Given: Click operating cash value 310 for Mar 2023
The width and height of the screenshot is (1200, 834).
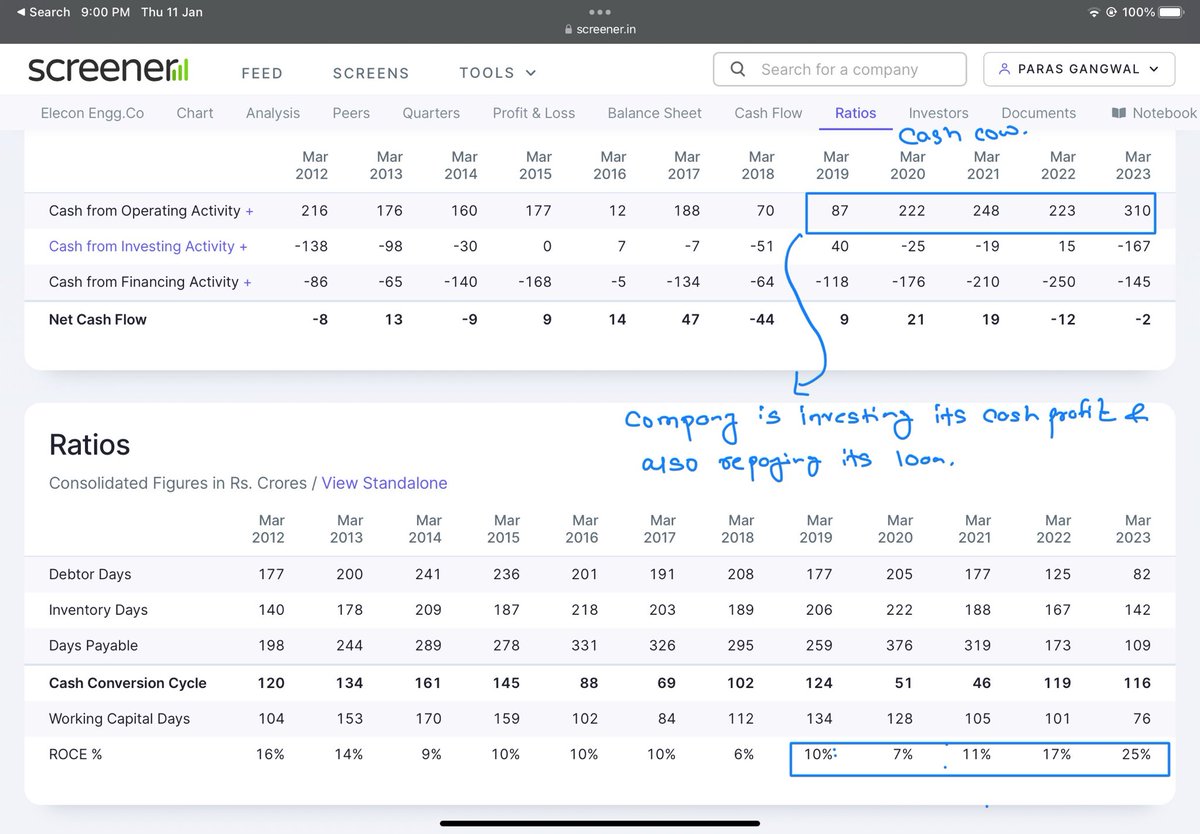Looking at the screenshot, I should [x=1136, y=211].
